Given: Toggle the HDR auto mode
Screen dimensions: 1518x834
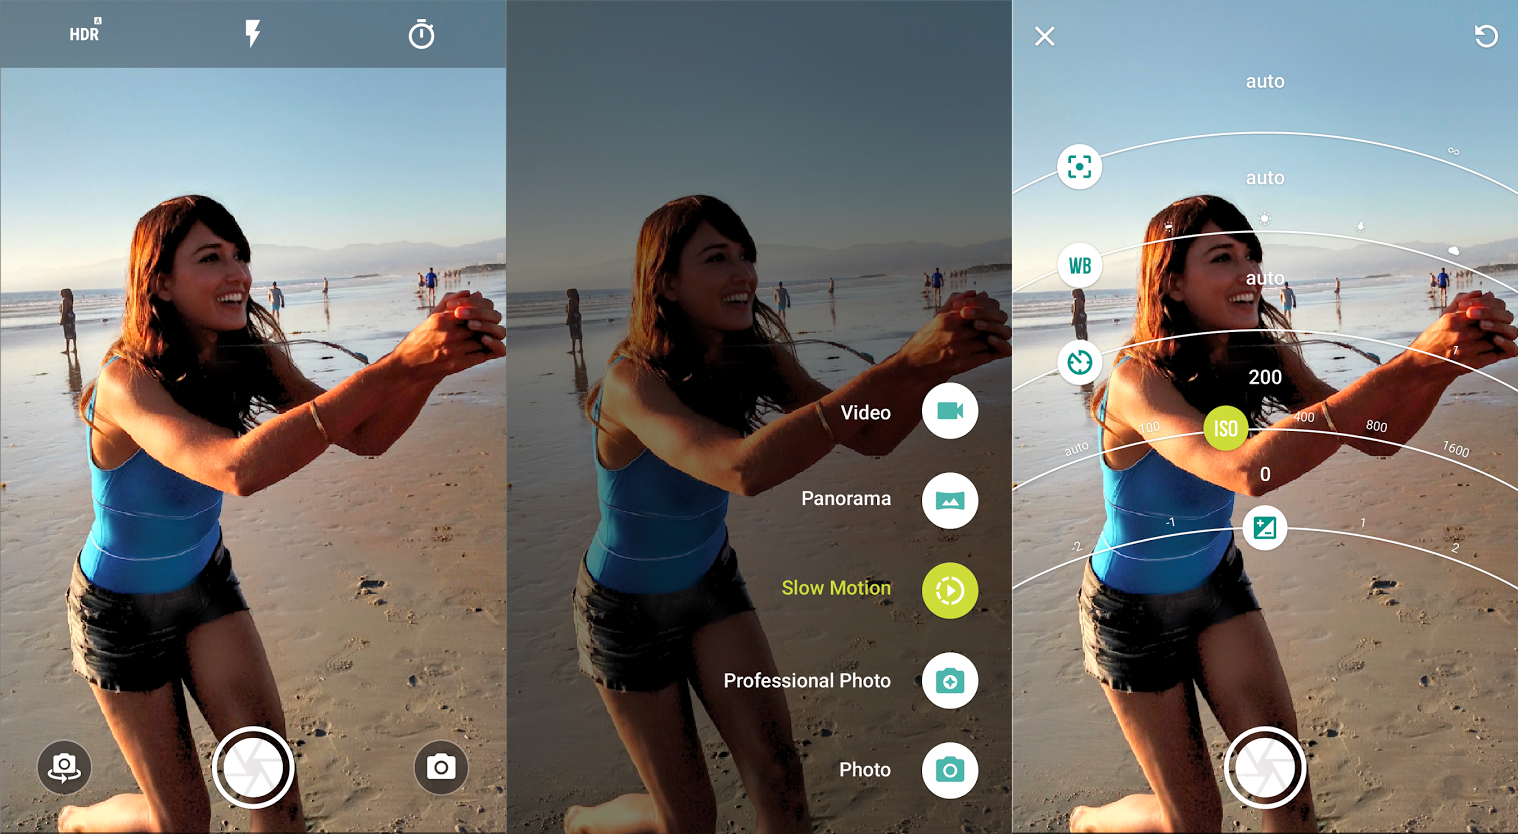Looking at the screenshot, I should tap(85, 33).
